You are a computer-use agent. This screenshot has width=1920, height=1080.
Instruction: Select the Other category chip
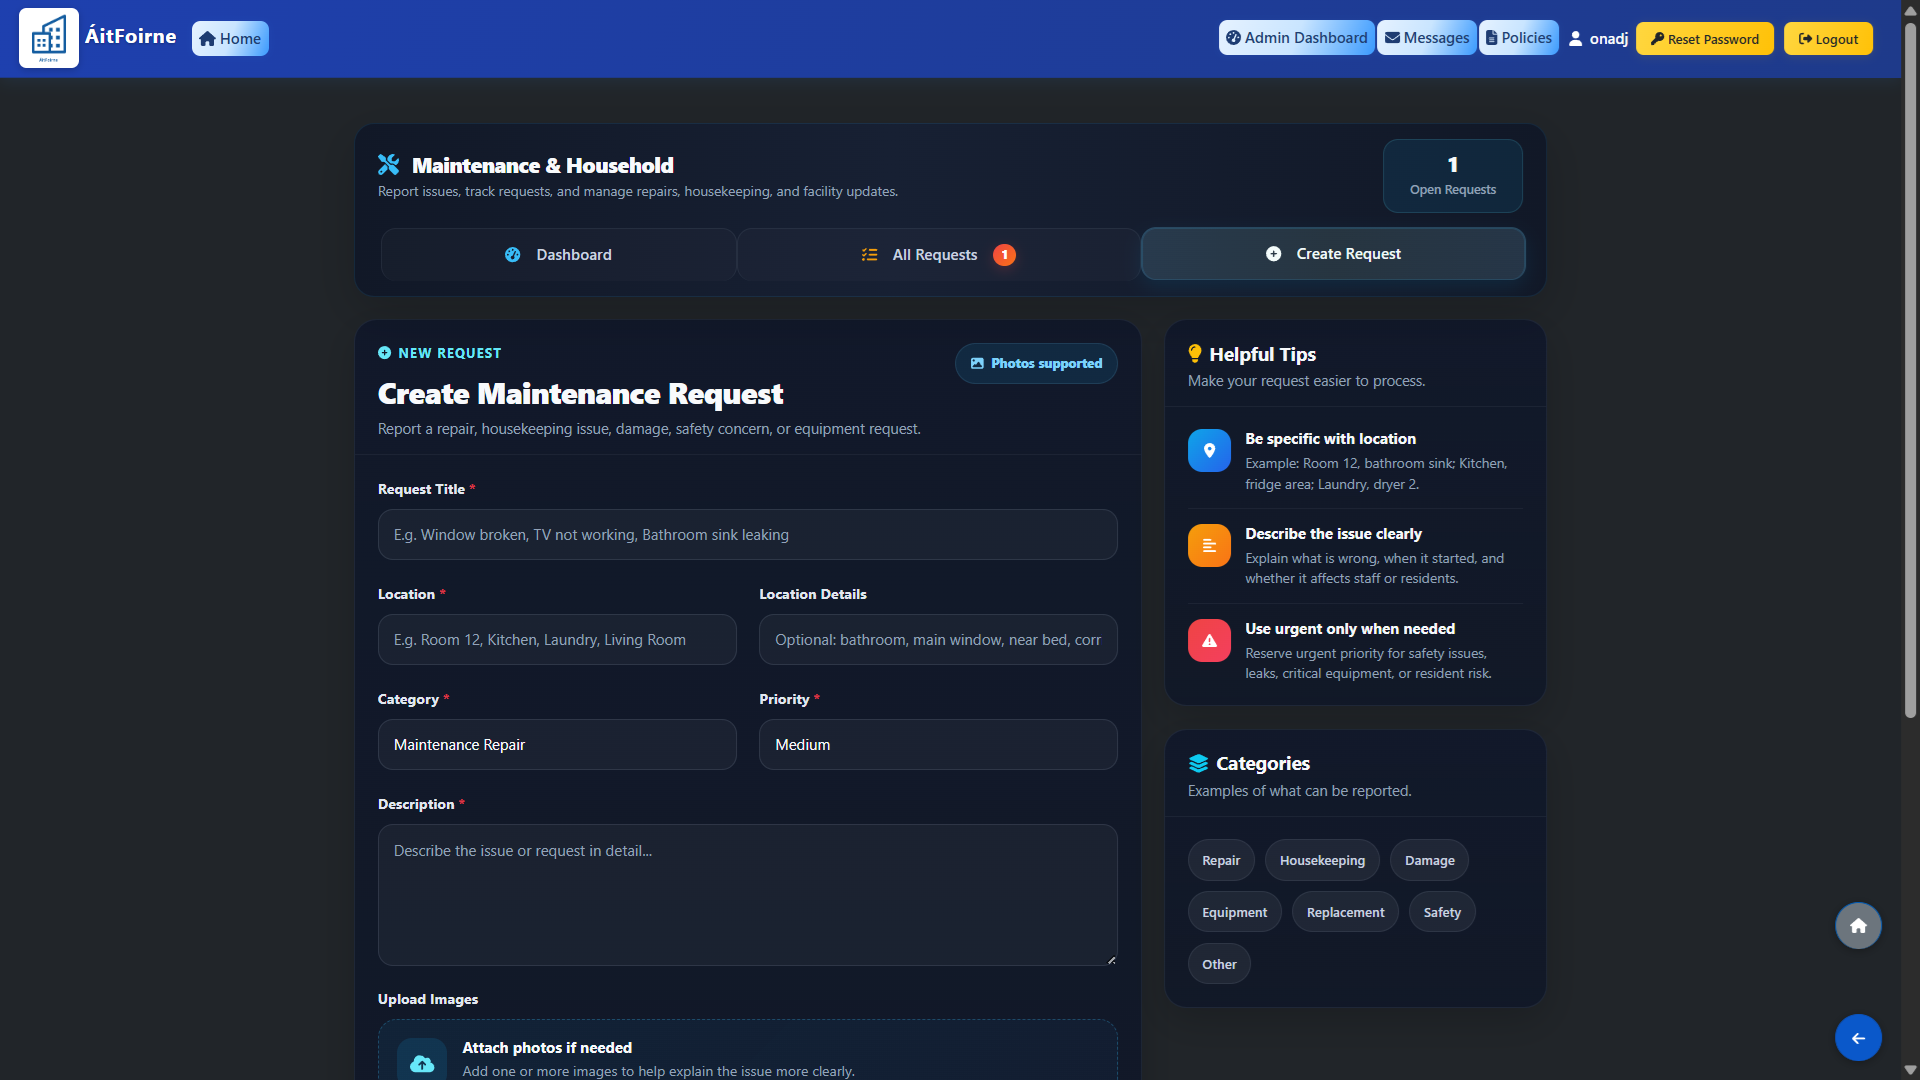pos(1219,965)
